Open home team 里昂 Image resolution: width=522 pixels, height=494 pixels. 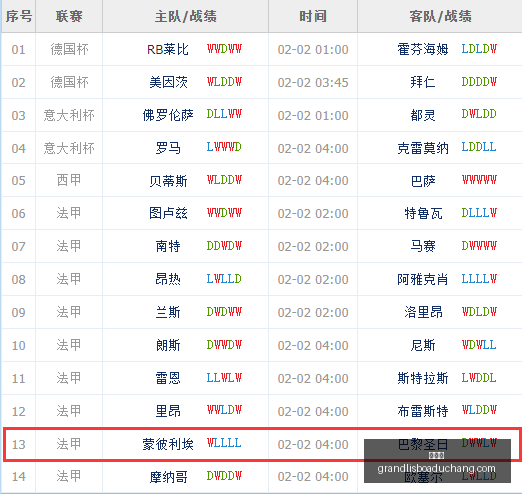[x=168, y=411]
